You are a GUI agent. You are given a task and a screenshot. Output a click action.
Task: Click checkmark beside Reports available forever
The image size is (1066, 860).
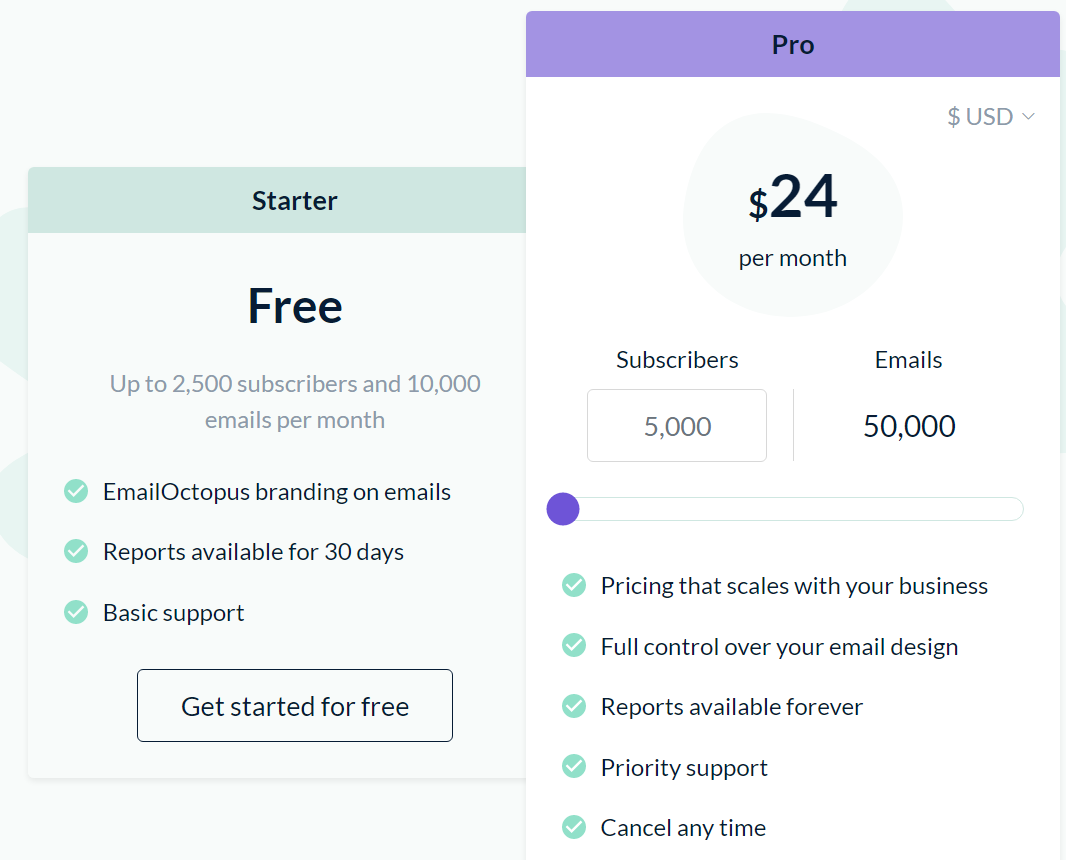pyautogui.click(x=574, y=706)
